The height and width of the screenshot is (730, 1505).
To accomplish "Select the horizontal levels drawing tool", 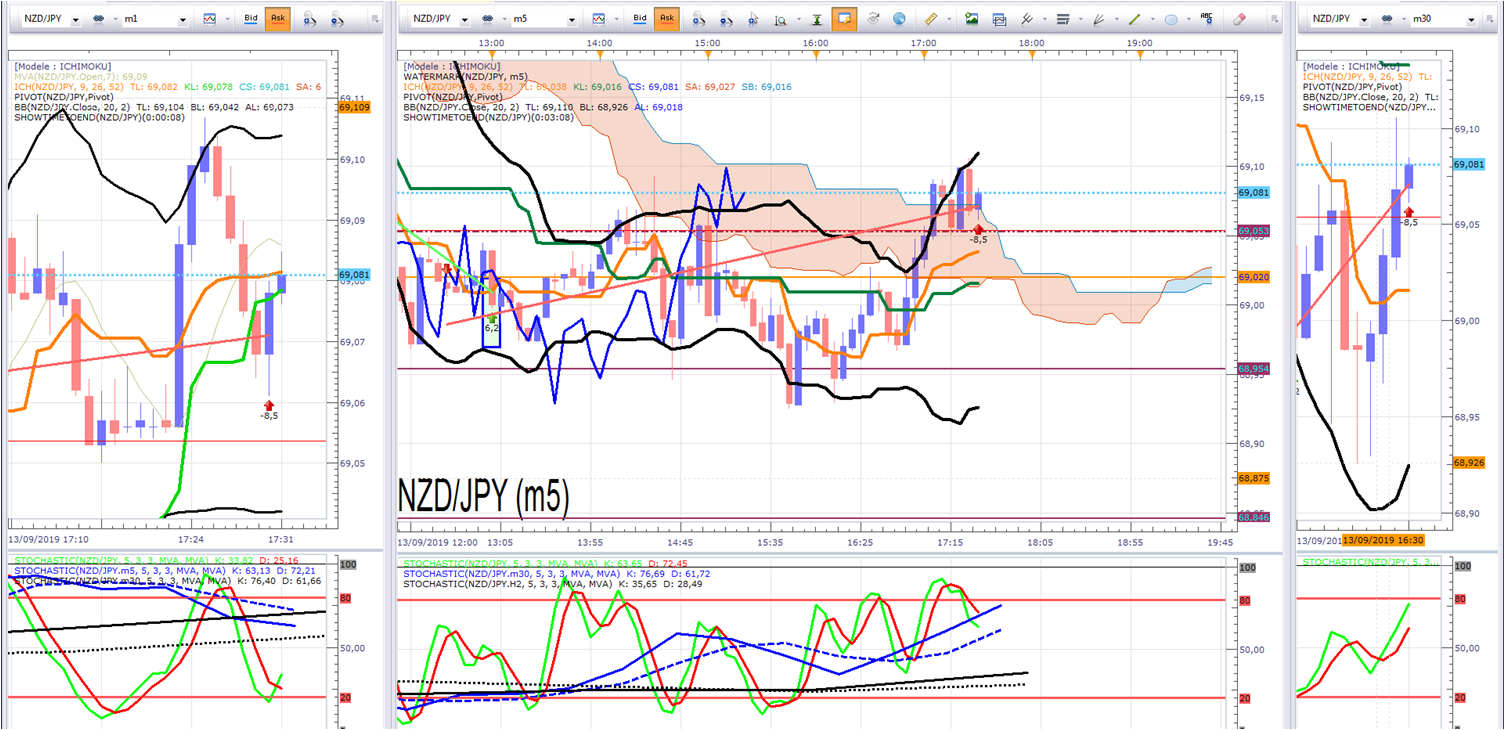I will [1062, 19].
